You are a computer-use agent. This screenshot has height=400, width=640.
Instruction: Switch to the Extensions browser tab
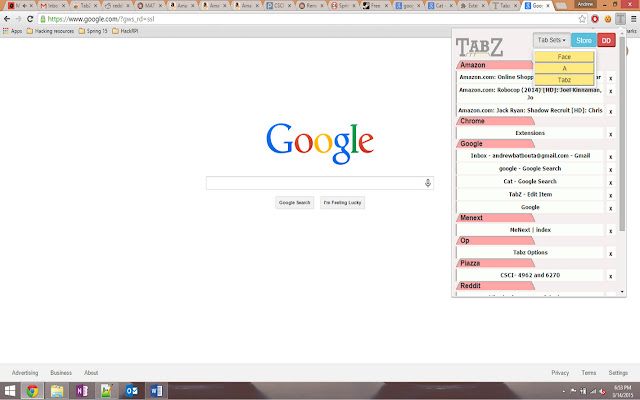click(473, 6)
